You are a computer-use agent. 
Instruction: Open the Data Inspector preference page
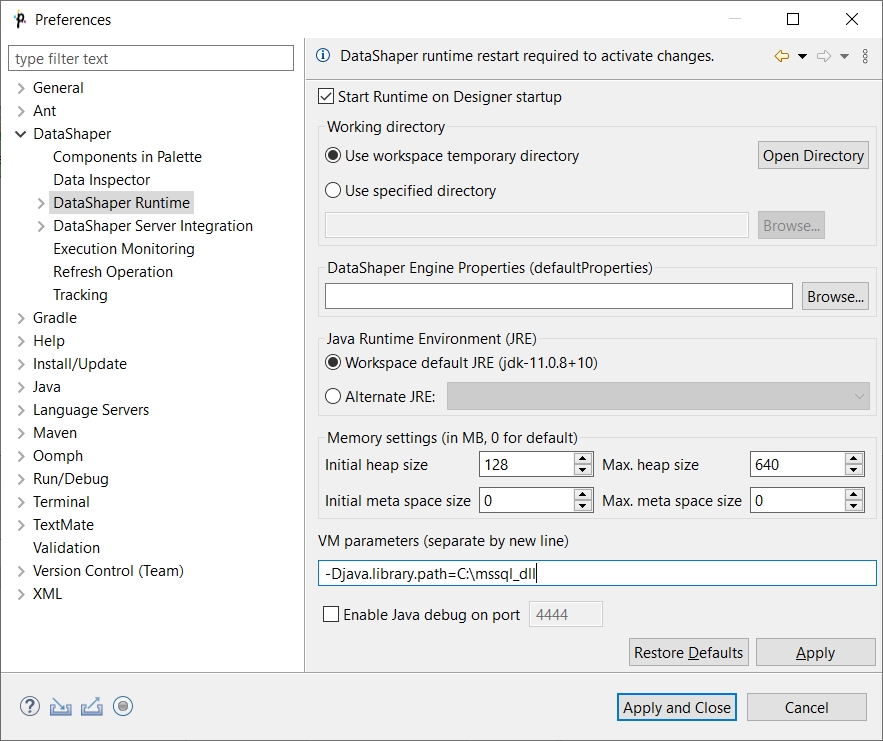(102, 180)
